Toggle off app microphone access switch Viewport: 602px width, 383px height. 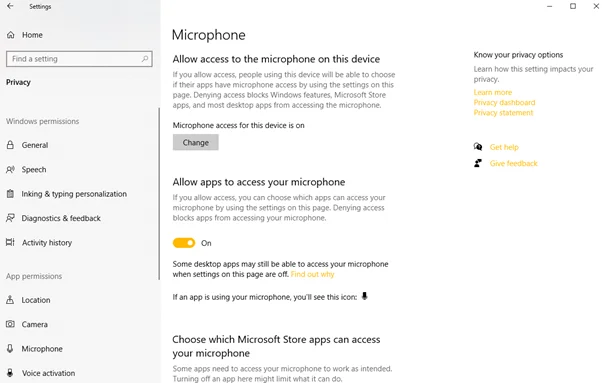click(x=184, y=243)
